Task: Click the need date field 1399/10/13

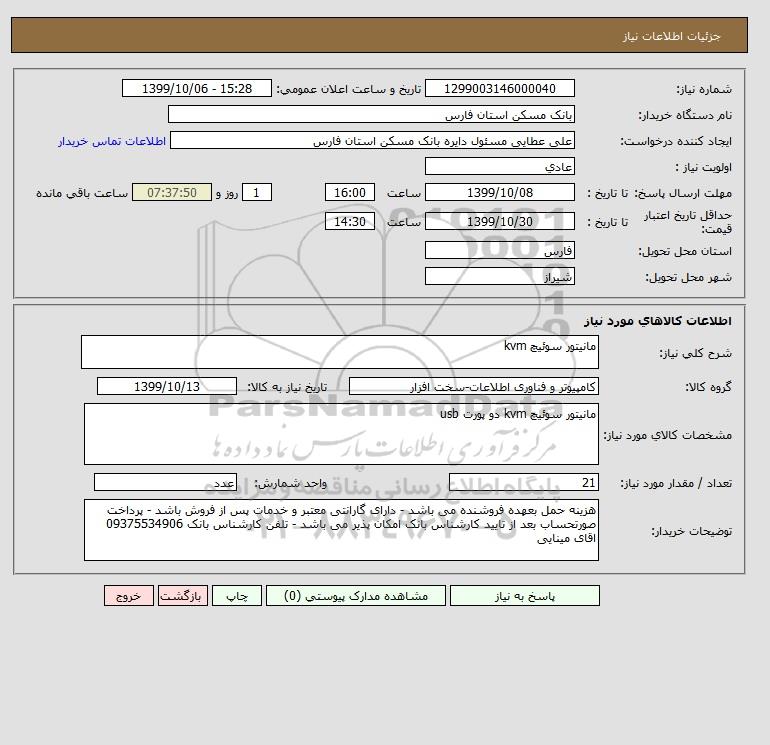Action: (x=167, y=386)
